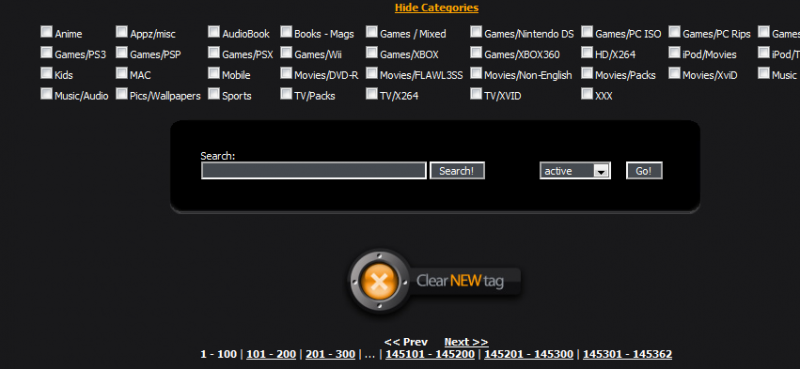Select the Games/PSP checkbox

coord(121,53)
